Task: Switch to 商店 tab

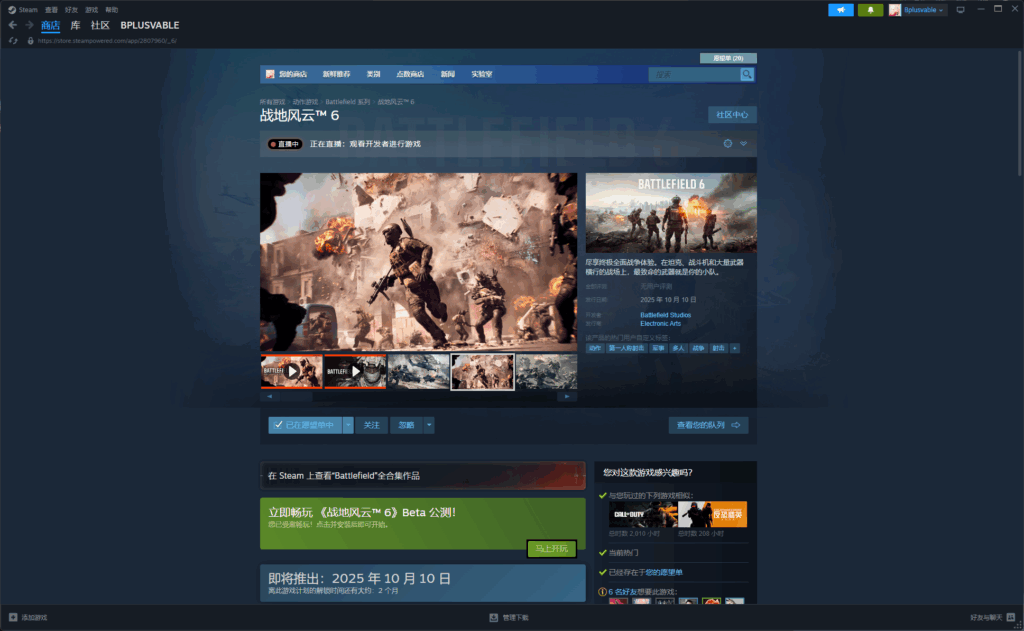Action: pos(50,25)
